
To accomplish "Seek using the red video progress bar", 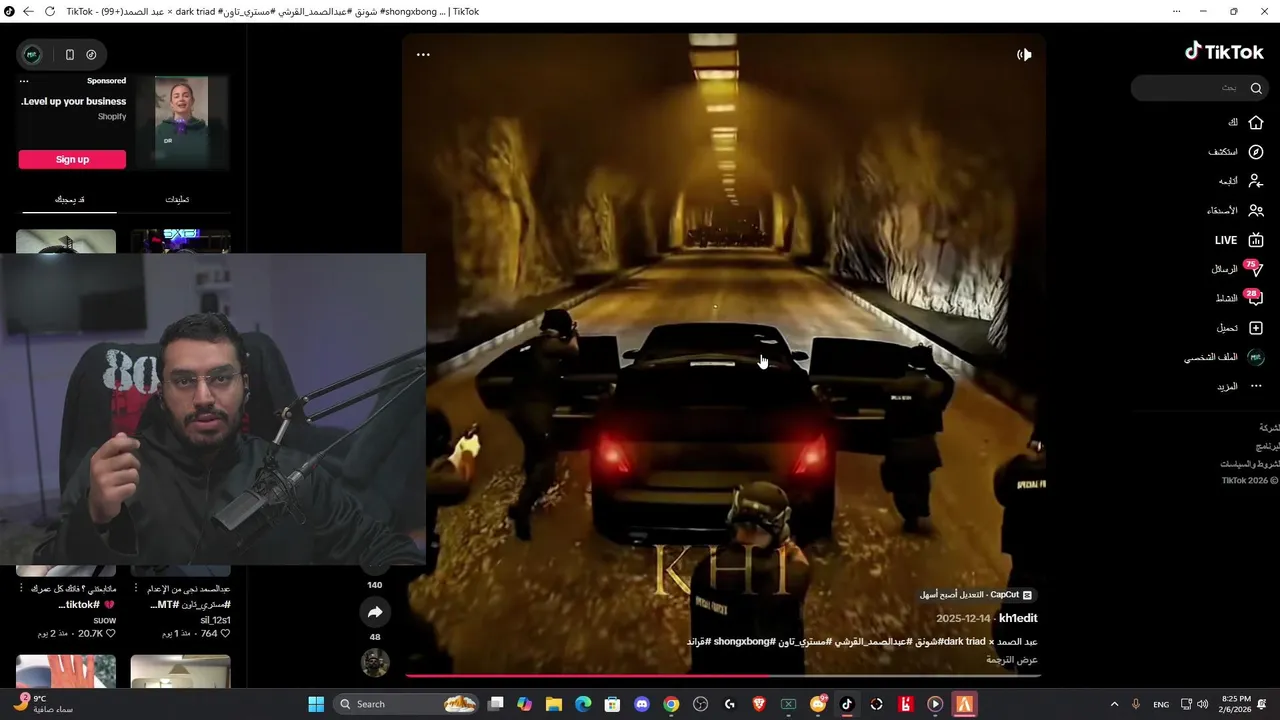I will tap(722, 676).
